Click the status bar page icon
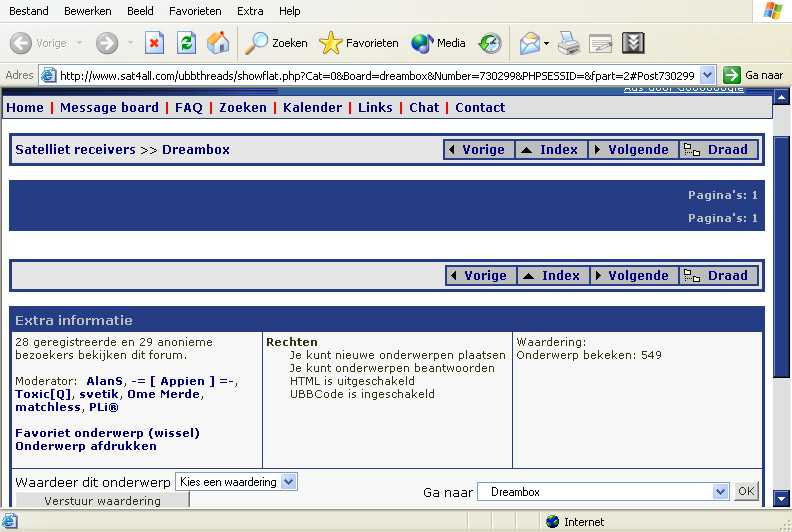This screenshot has width=792, height=532. coord(10,521)
